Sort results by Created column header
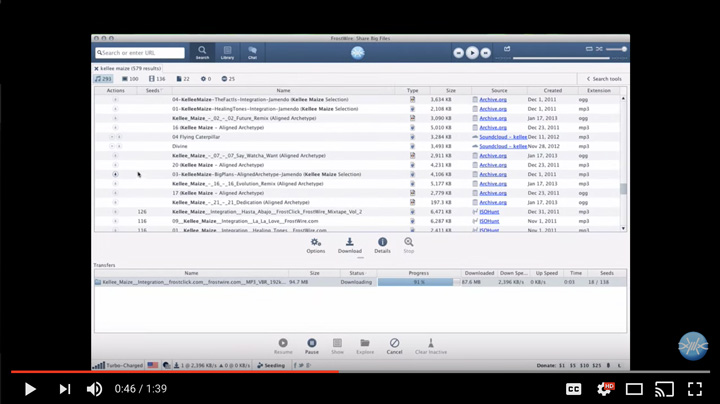The width and height of the screenshot is (720, 404). [552, 90]
